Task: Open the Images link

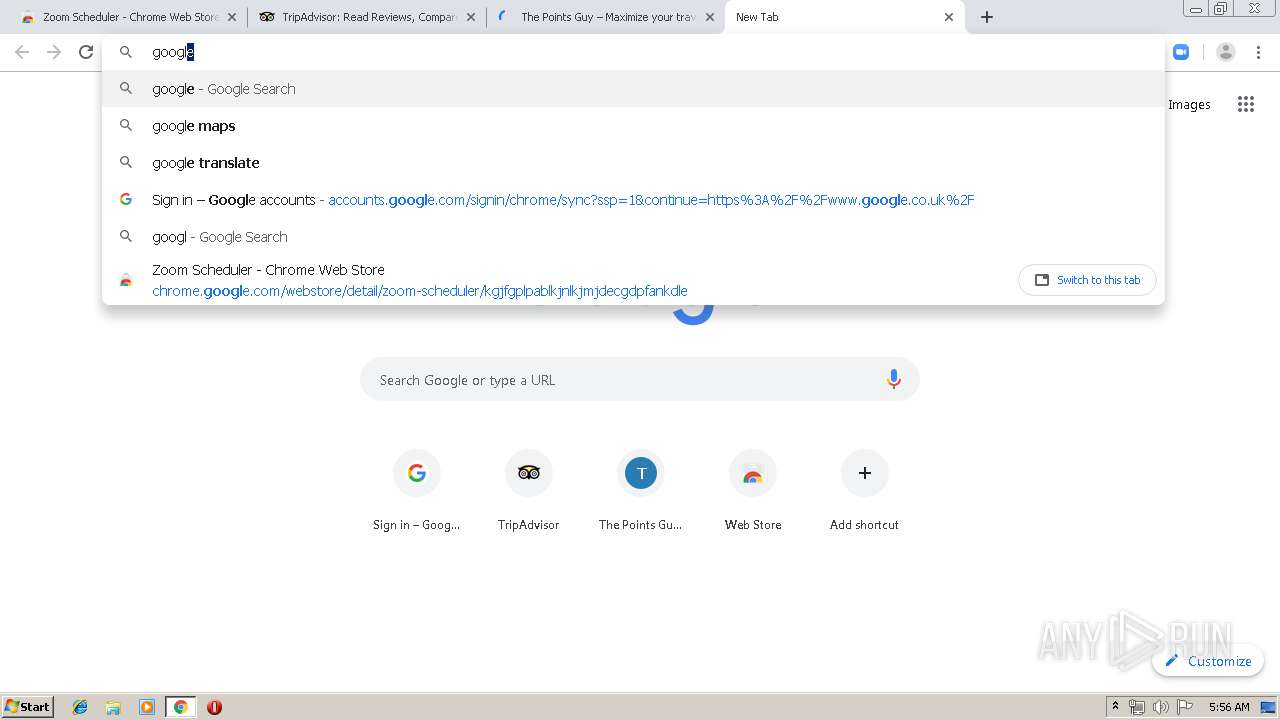Action: 1189,104
